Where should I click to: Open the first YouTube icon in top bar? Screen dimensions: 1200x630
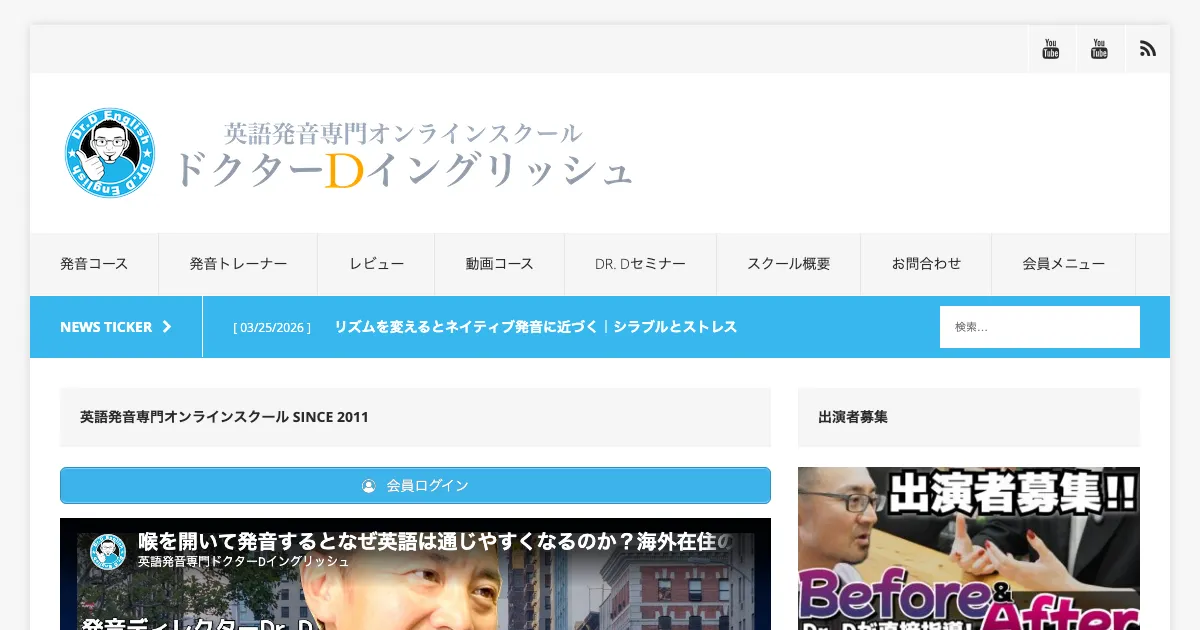coord(1051,49)
